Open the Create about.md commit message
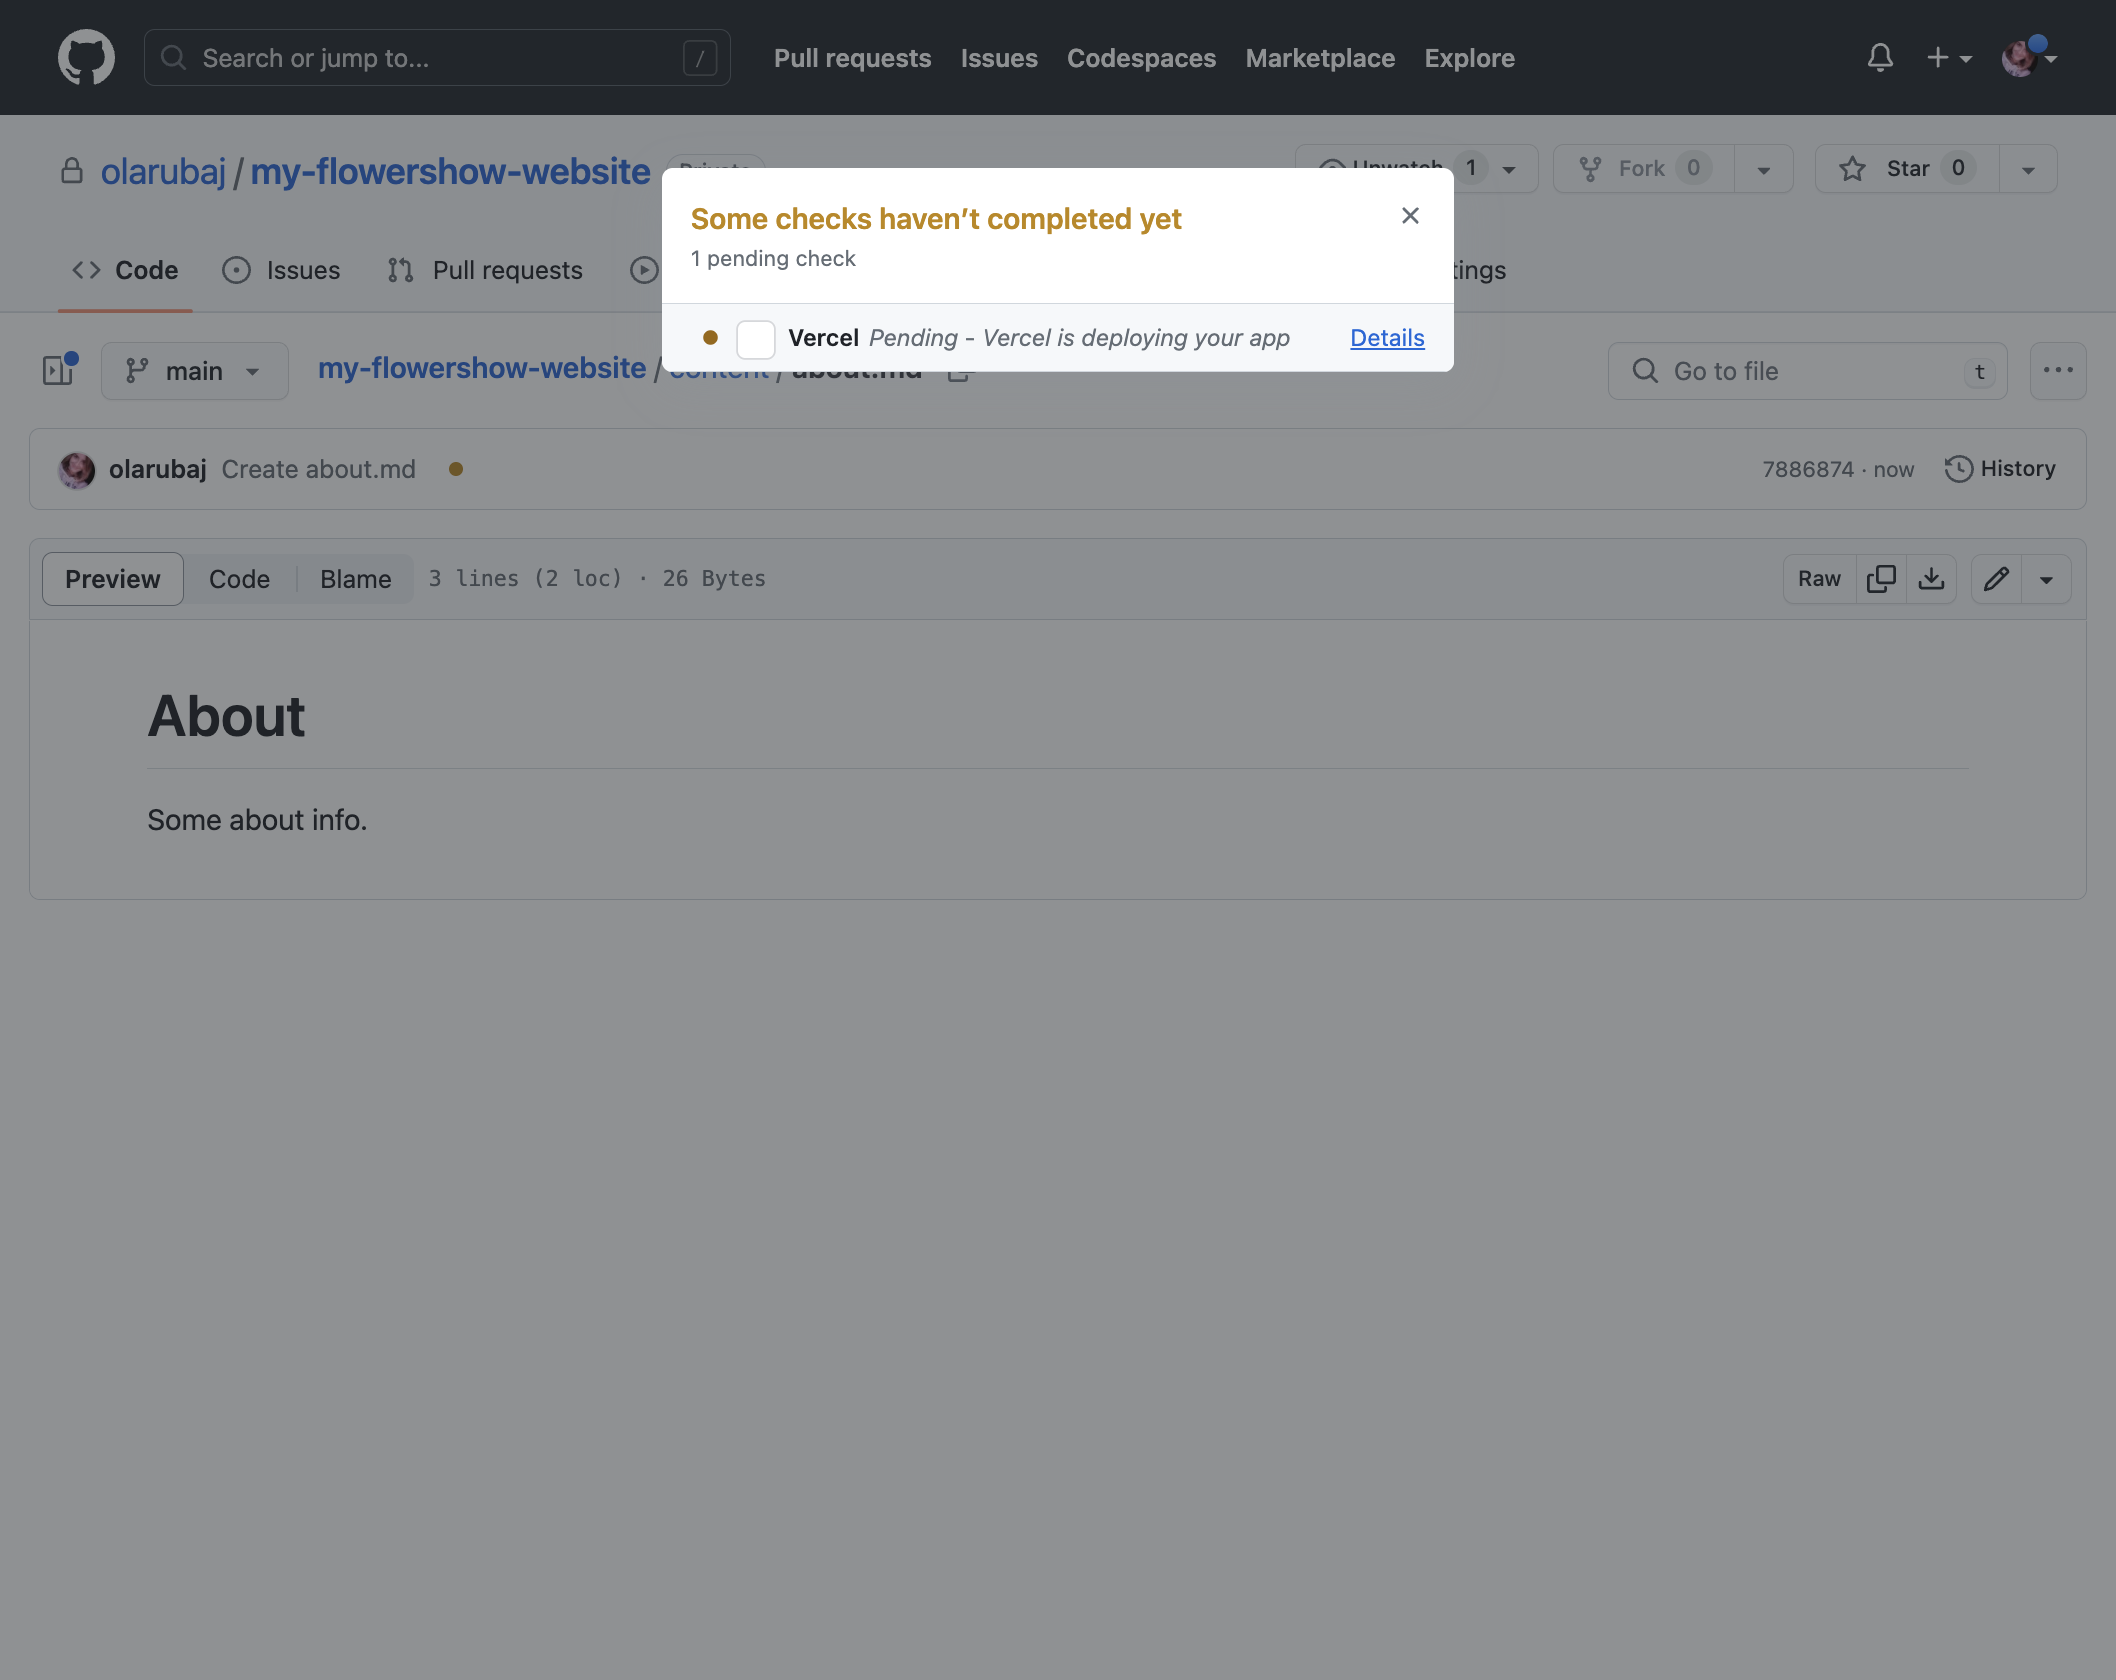The image size is (2116, 1680). [318, 469]
